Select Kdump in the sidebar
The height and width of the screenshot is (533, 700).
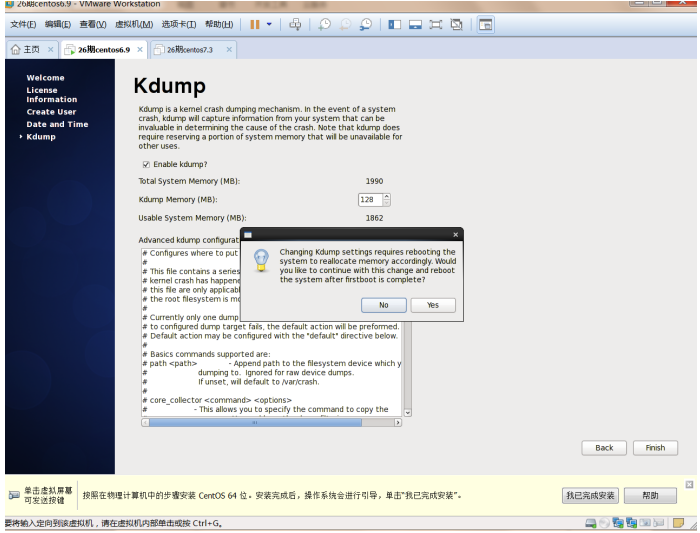pos(41,137)
